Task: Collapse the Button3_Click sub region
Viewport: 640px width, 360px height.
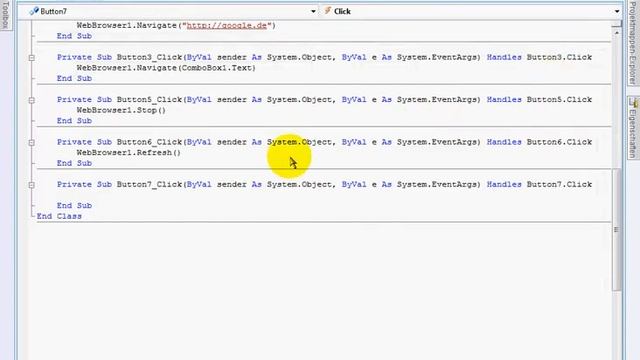Action: point(31,58)
